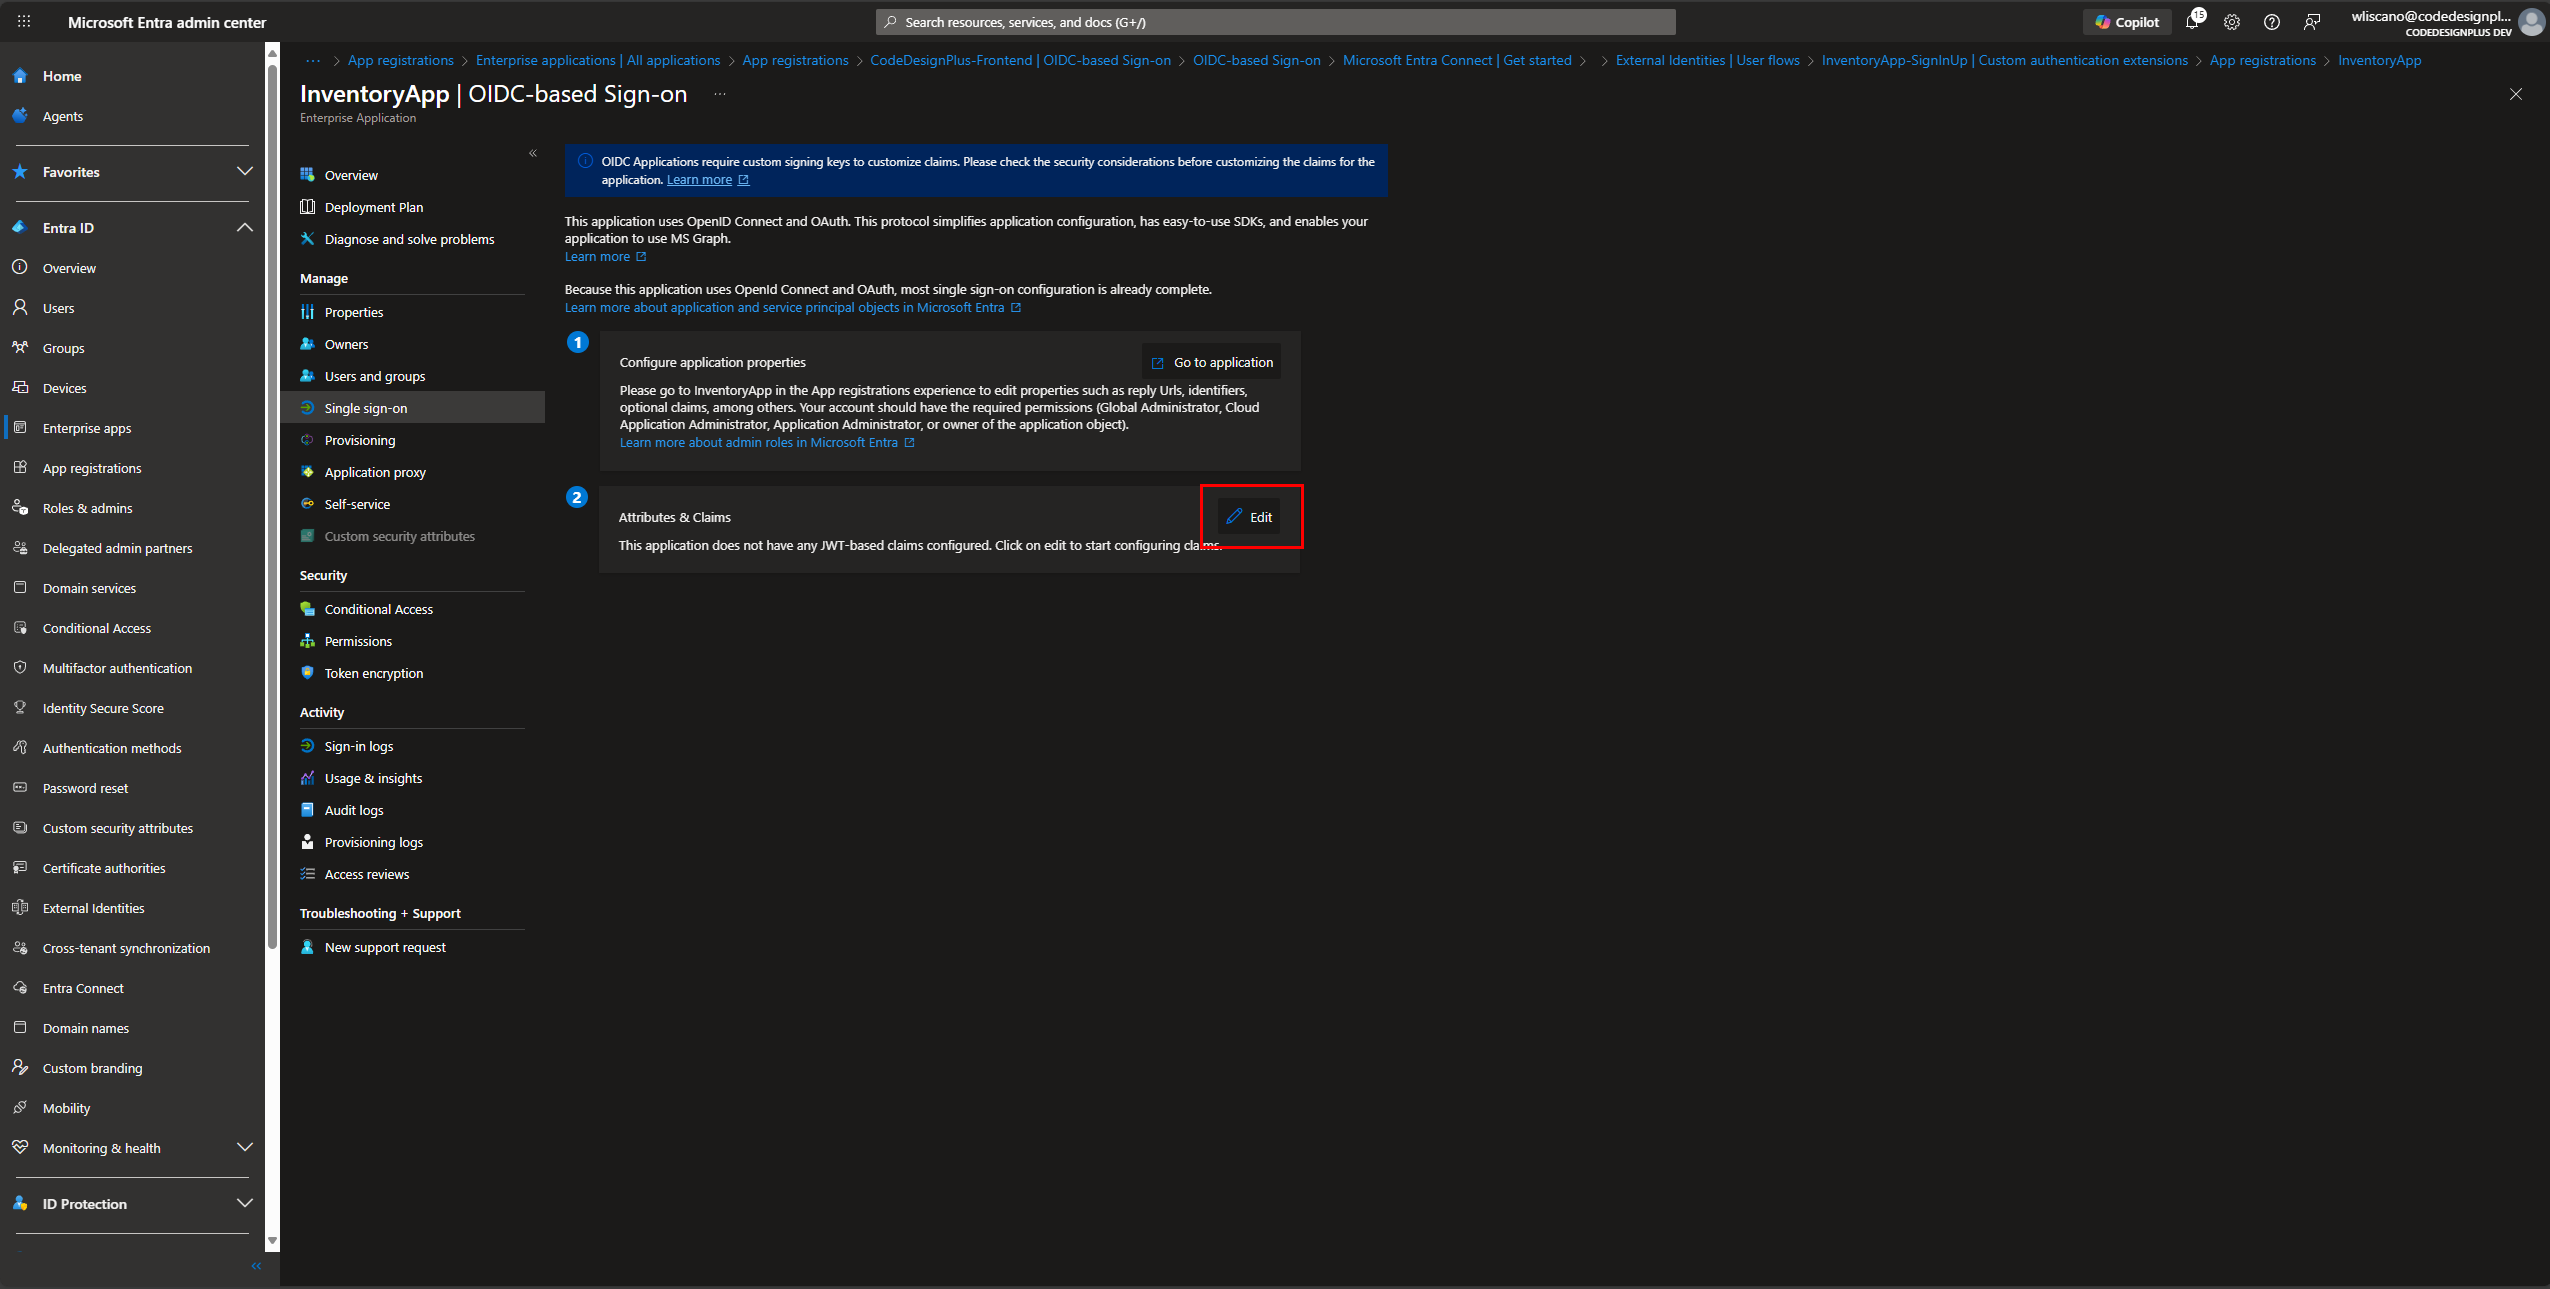Image resolution: width=2550 pixels, height=1289 pixels.
Task: Click the Entra Connect nav icon
Action: click(20, 987)
